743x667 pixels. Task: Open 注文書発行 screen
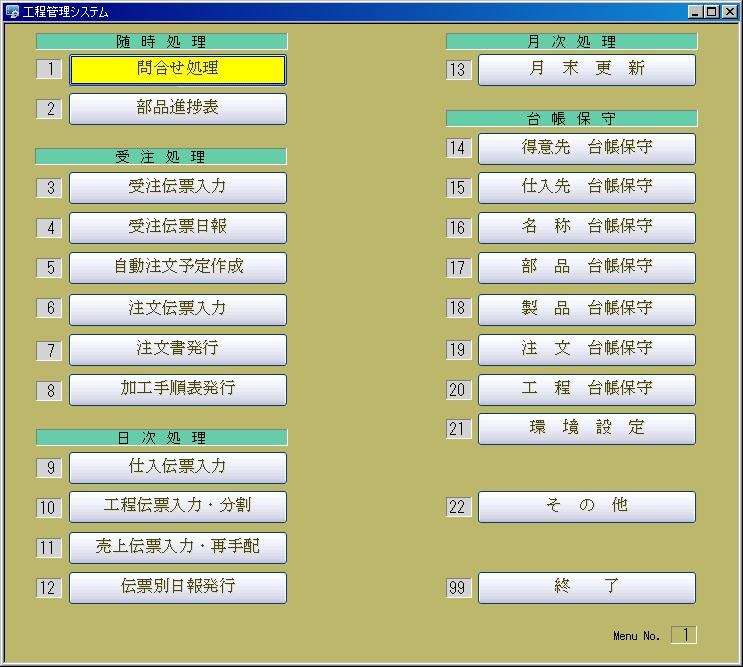177,350
